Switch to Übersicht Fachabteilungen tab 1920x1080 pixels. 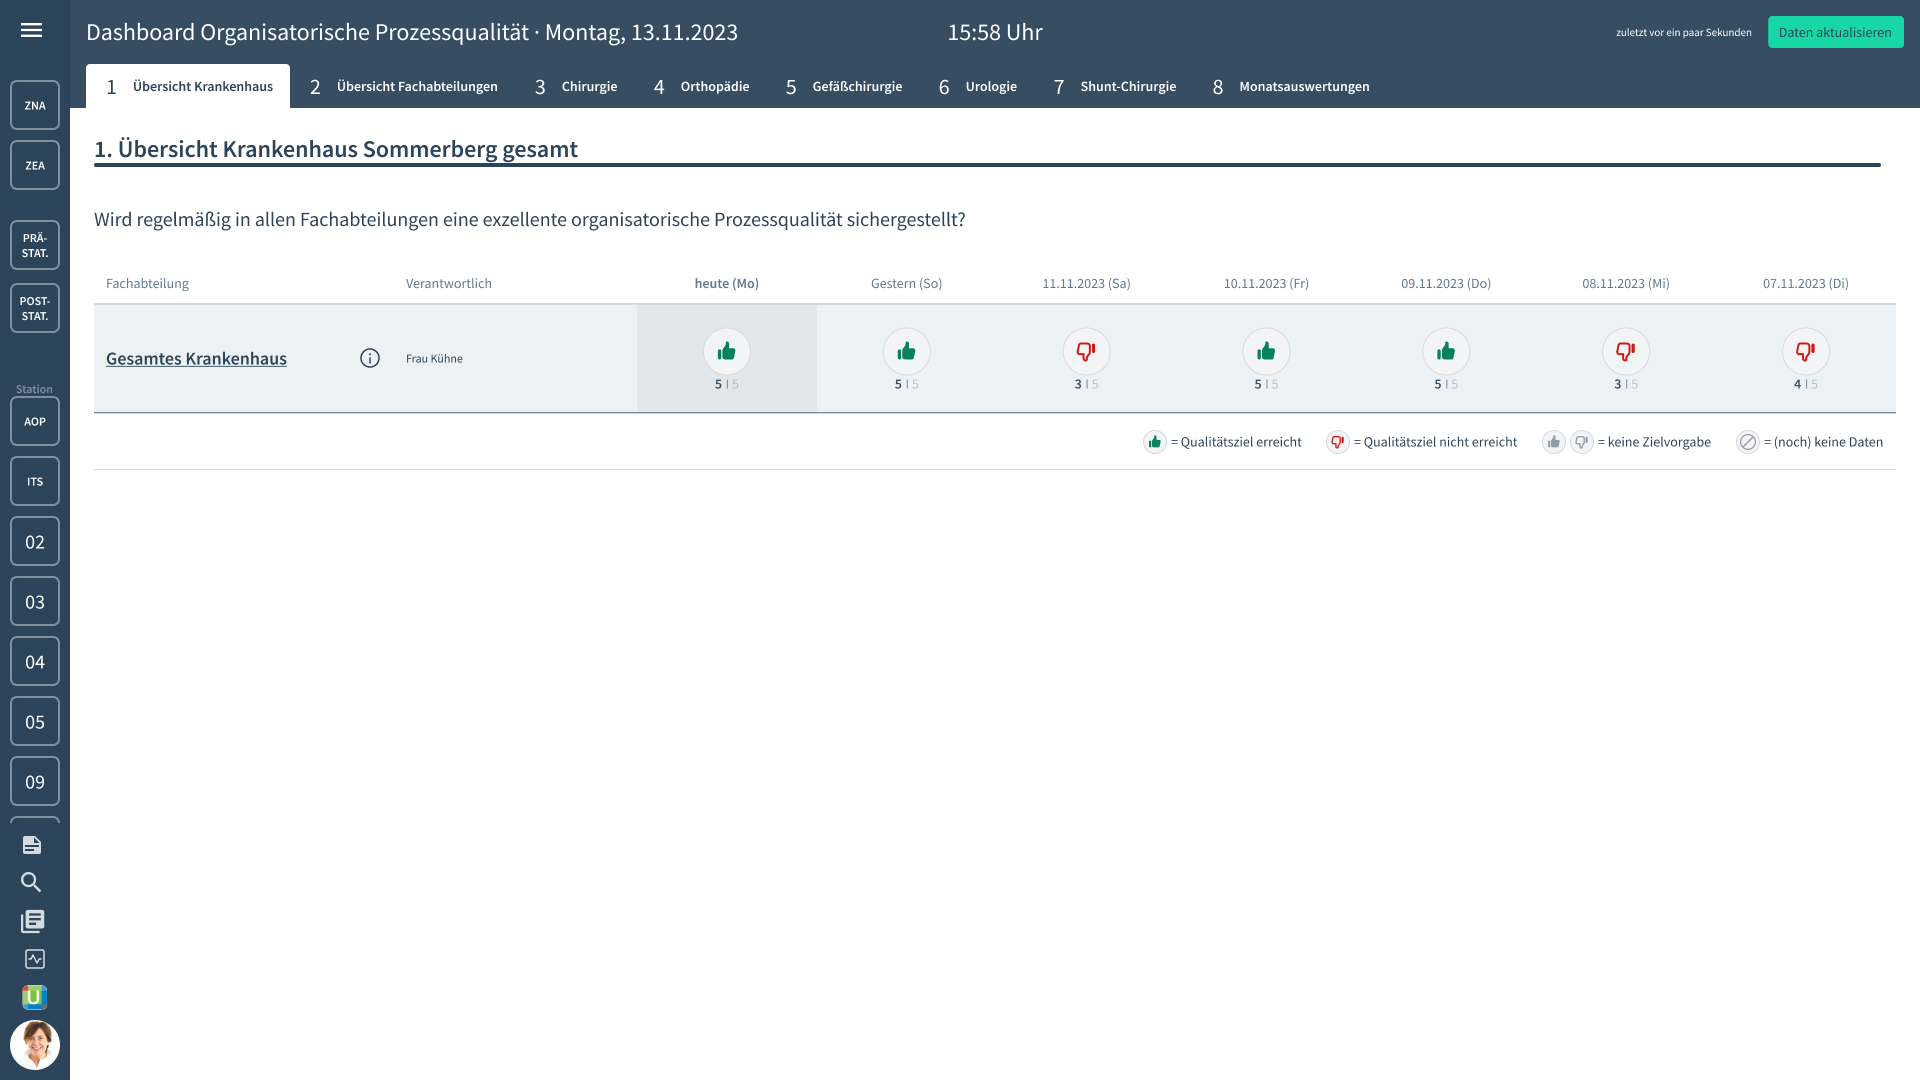tap(404, 87)
